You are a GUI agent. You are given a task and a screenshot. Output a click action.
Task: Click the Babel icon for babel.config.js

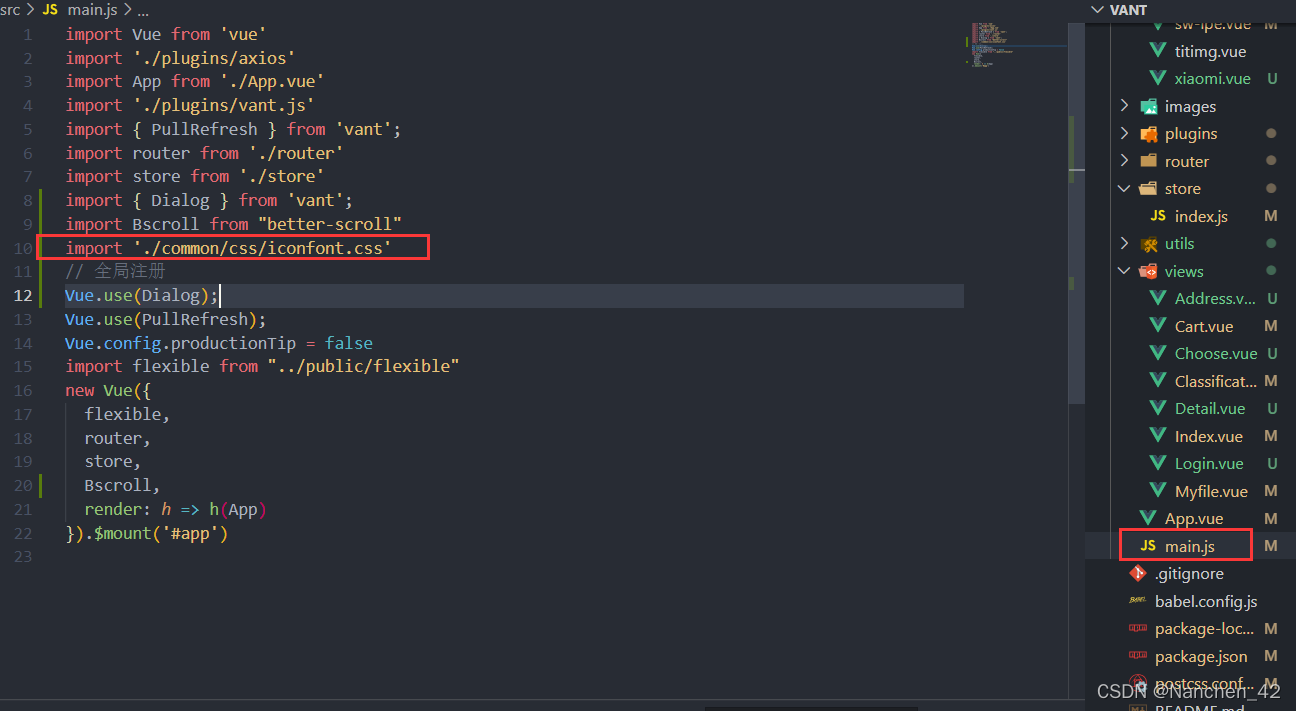(x=1138, y=601)
